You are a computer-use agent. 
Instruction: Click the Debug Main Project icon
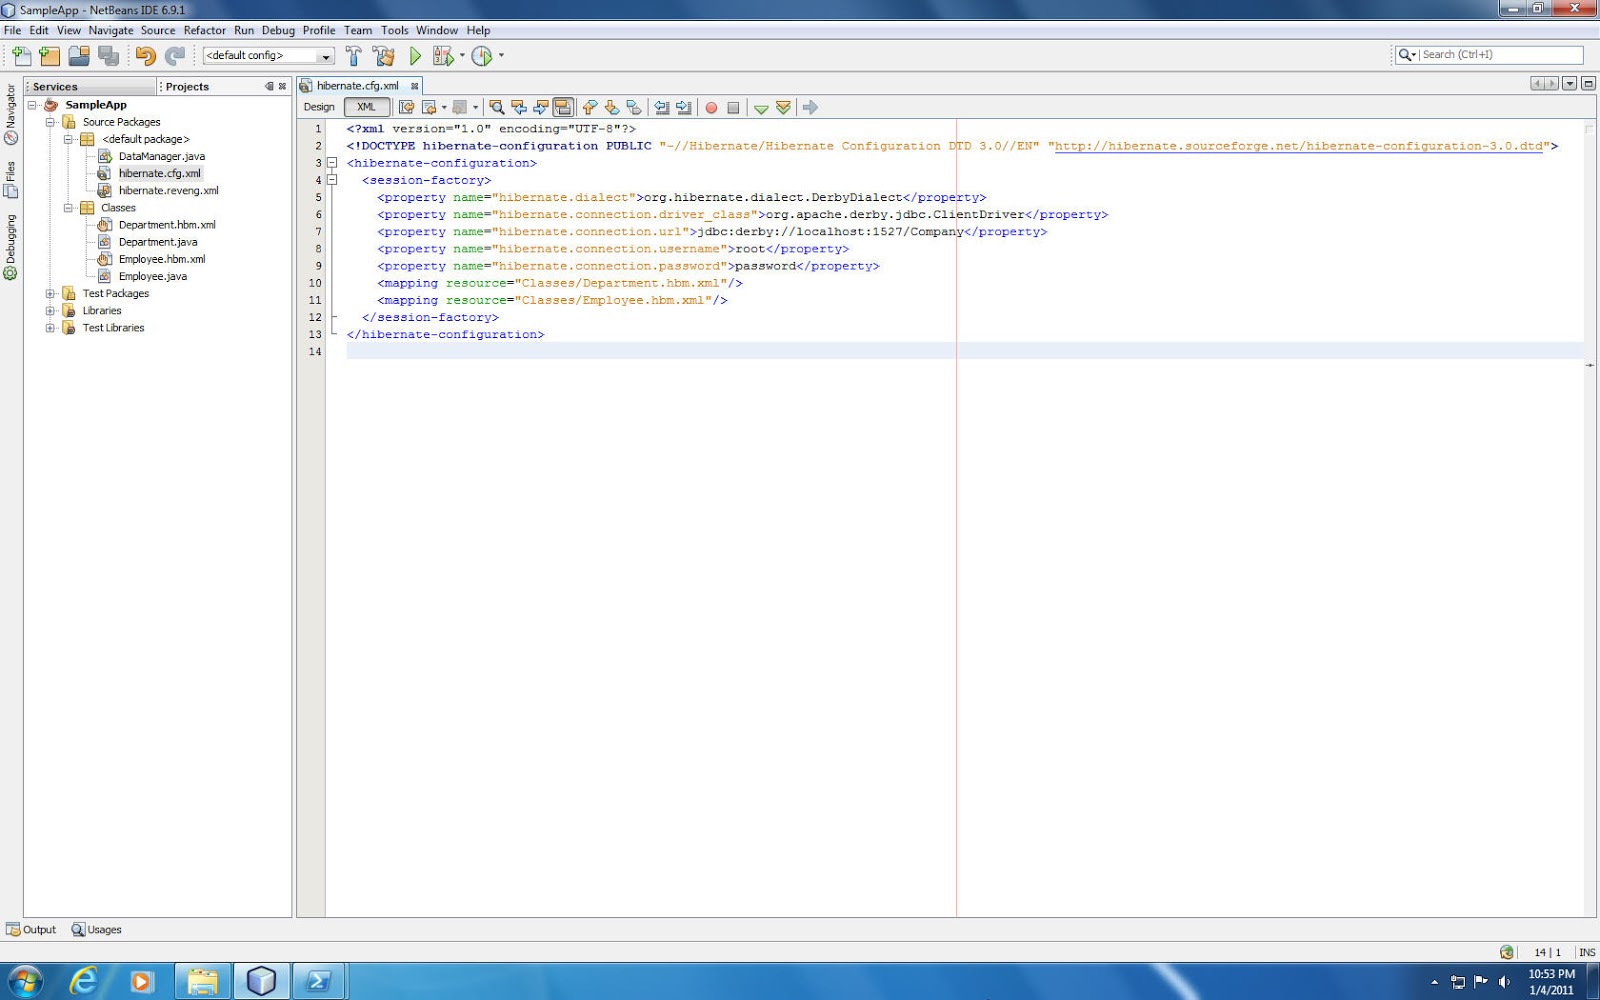click(443, 56)
